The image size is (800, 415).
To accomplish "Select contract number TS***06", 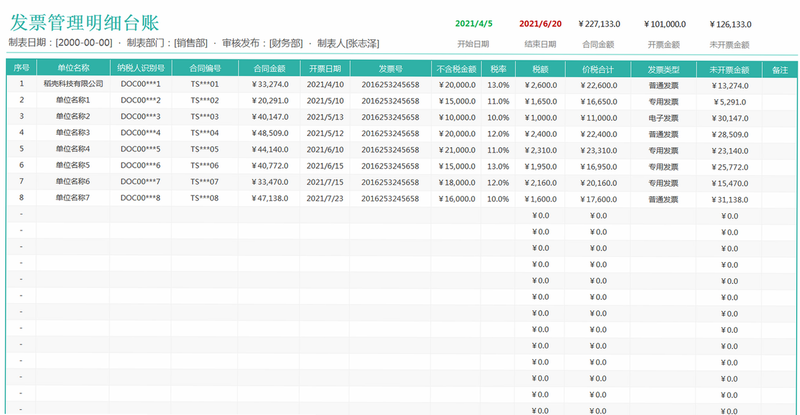I will tap(205, 166).
